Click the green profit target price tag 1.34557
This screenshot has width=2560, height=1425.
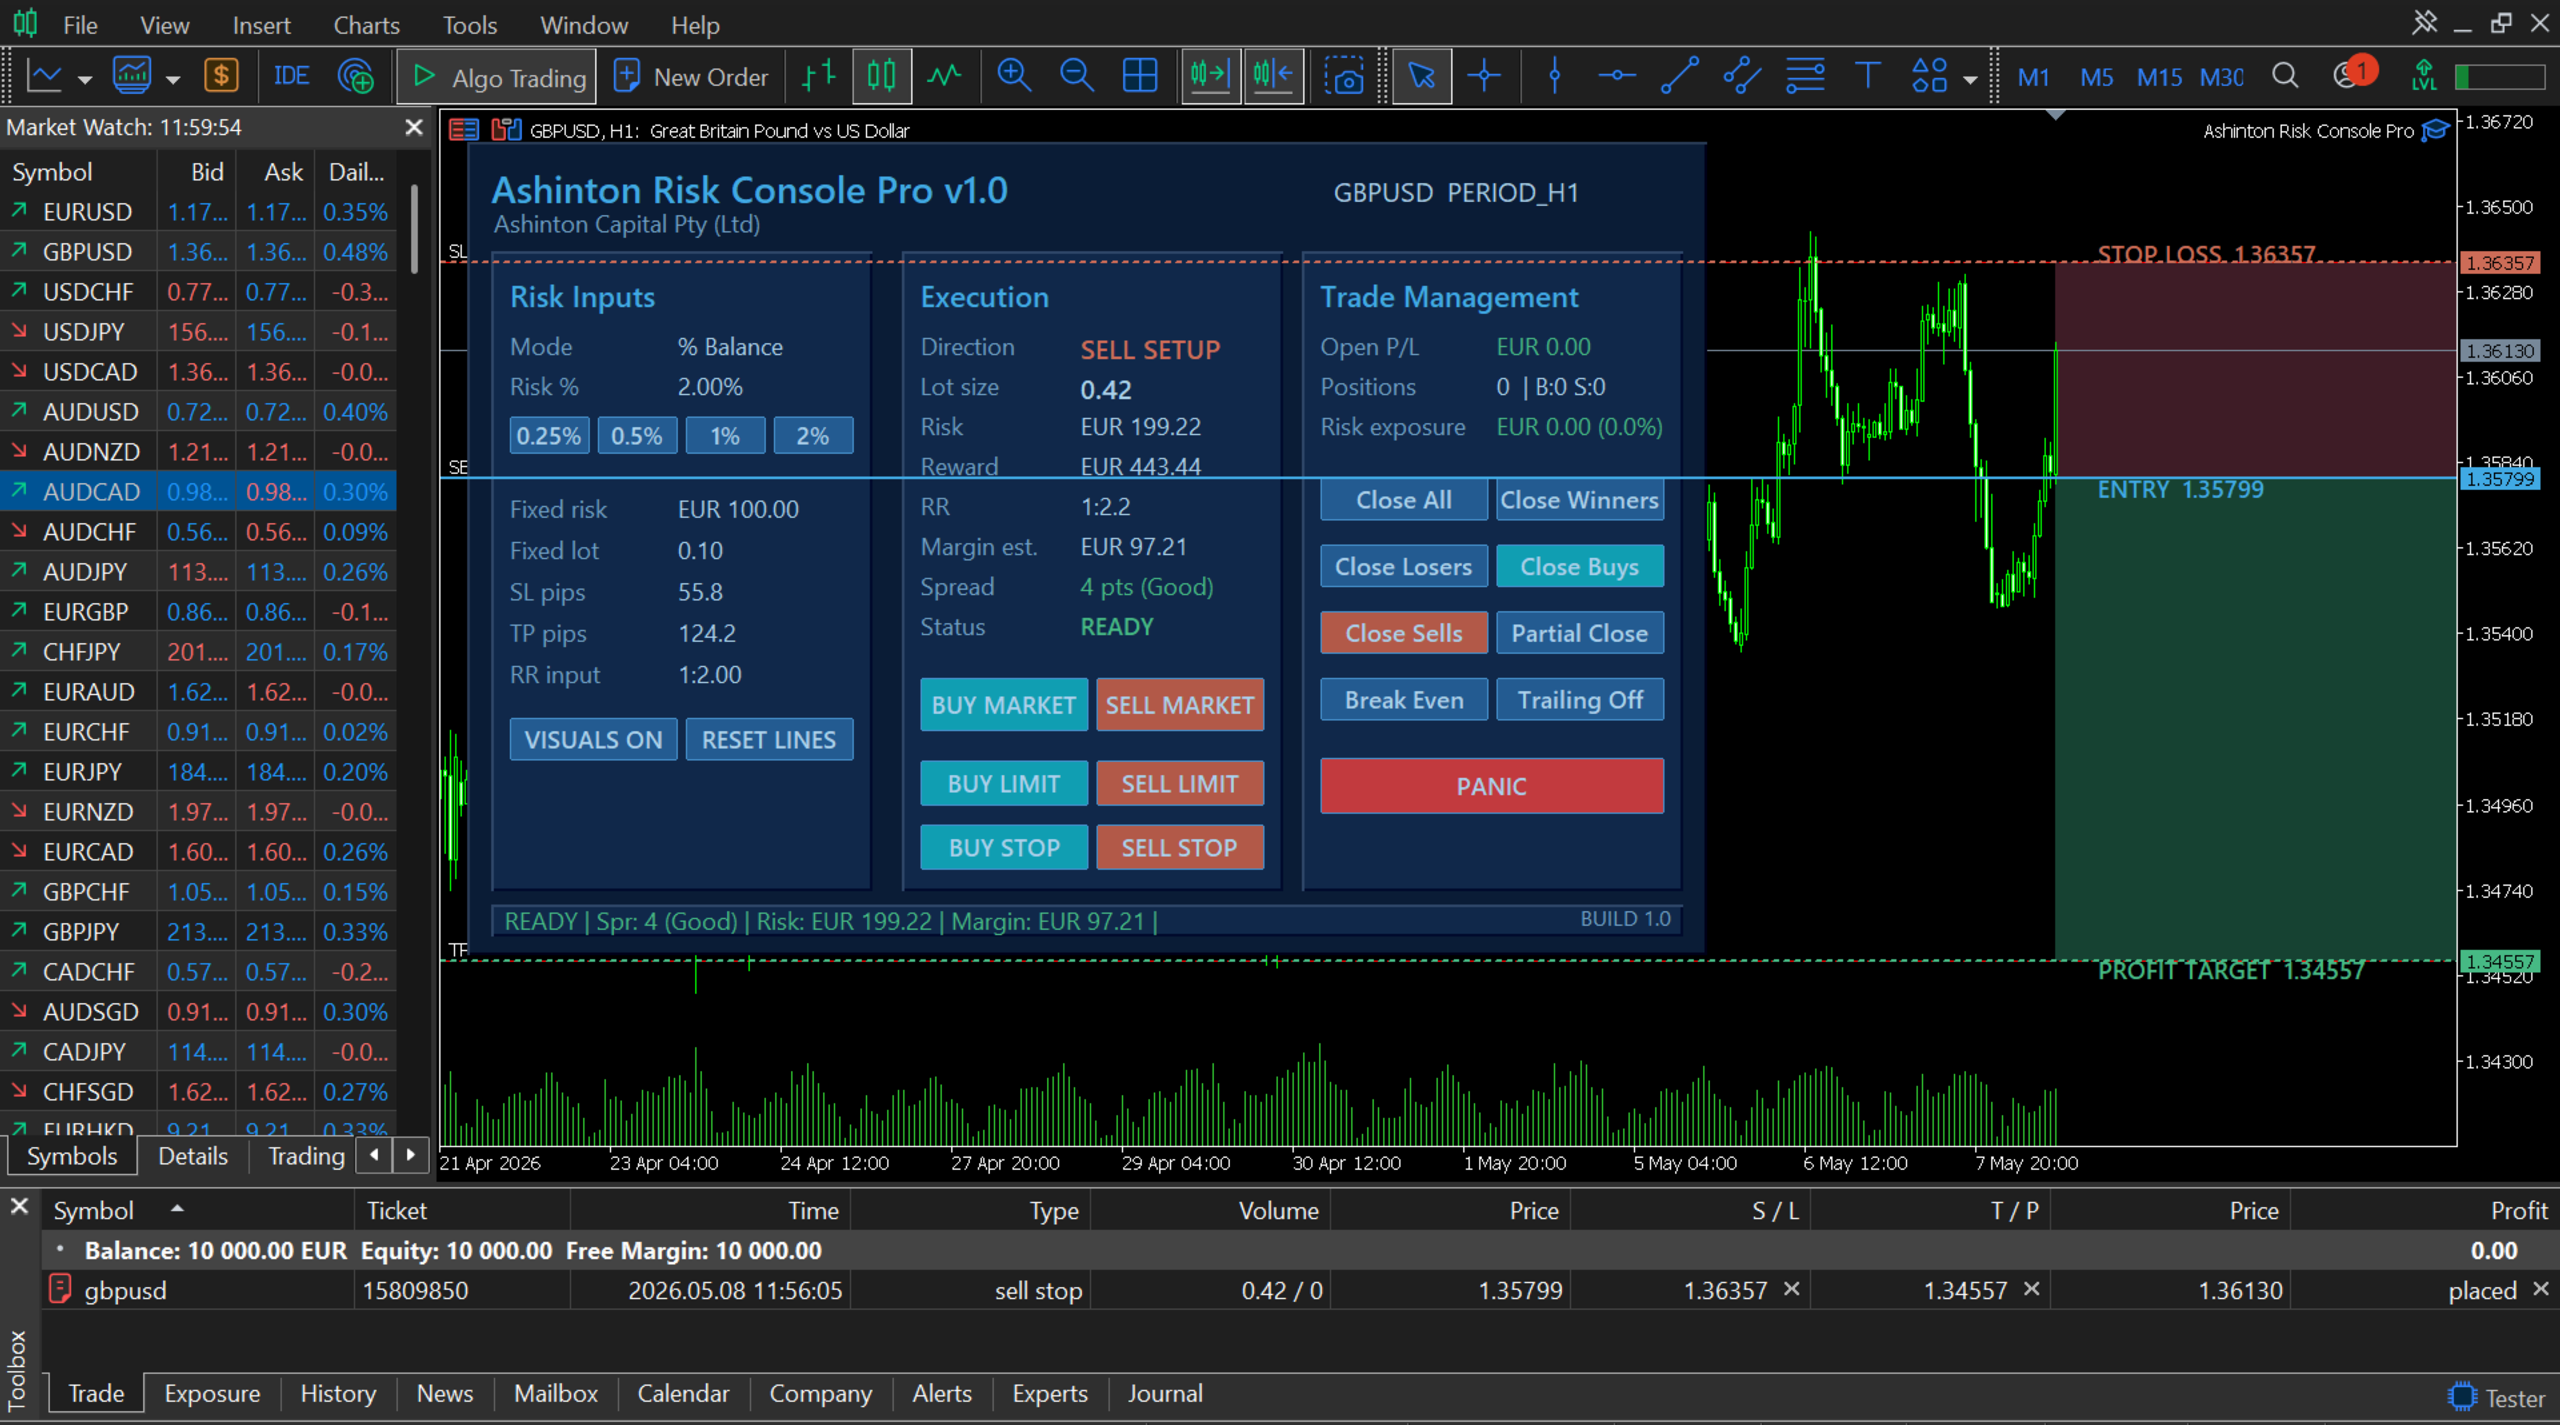(2499, 961)
